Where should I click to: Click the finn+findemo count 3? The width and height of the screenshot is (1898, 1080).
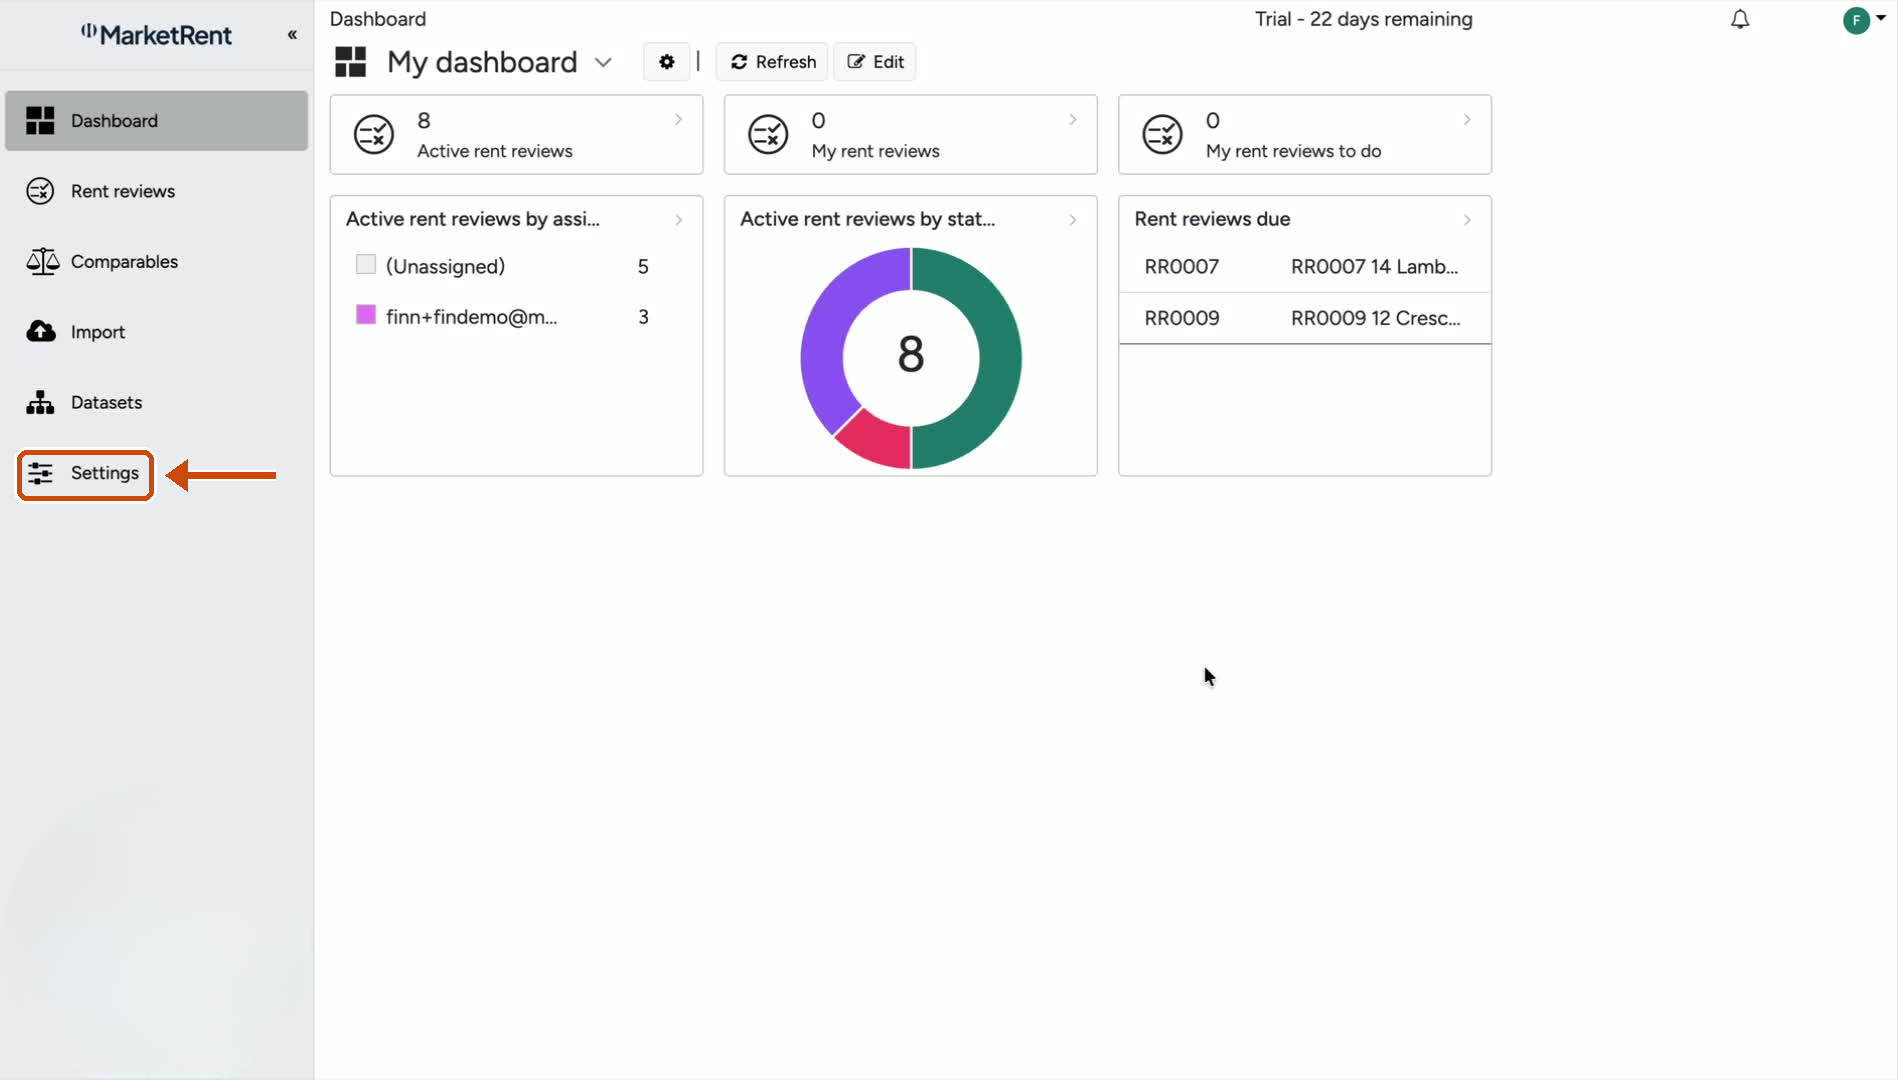pyautogui.click(x=643, y=317)
